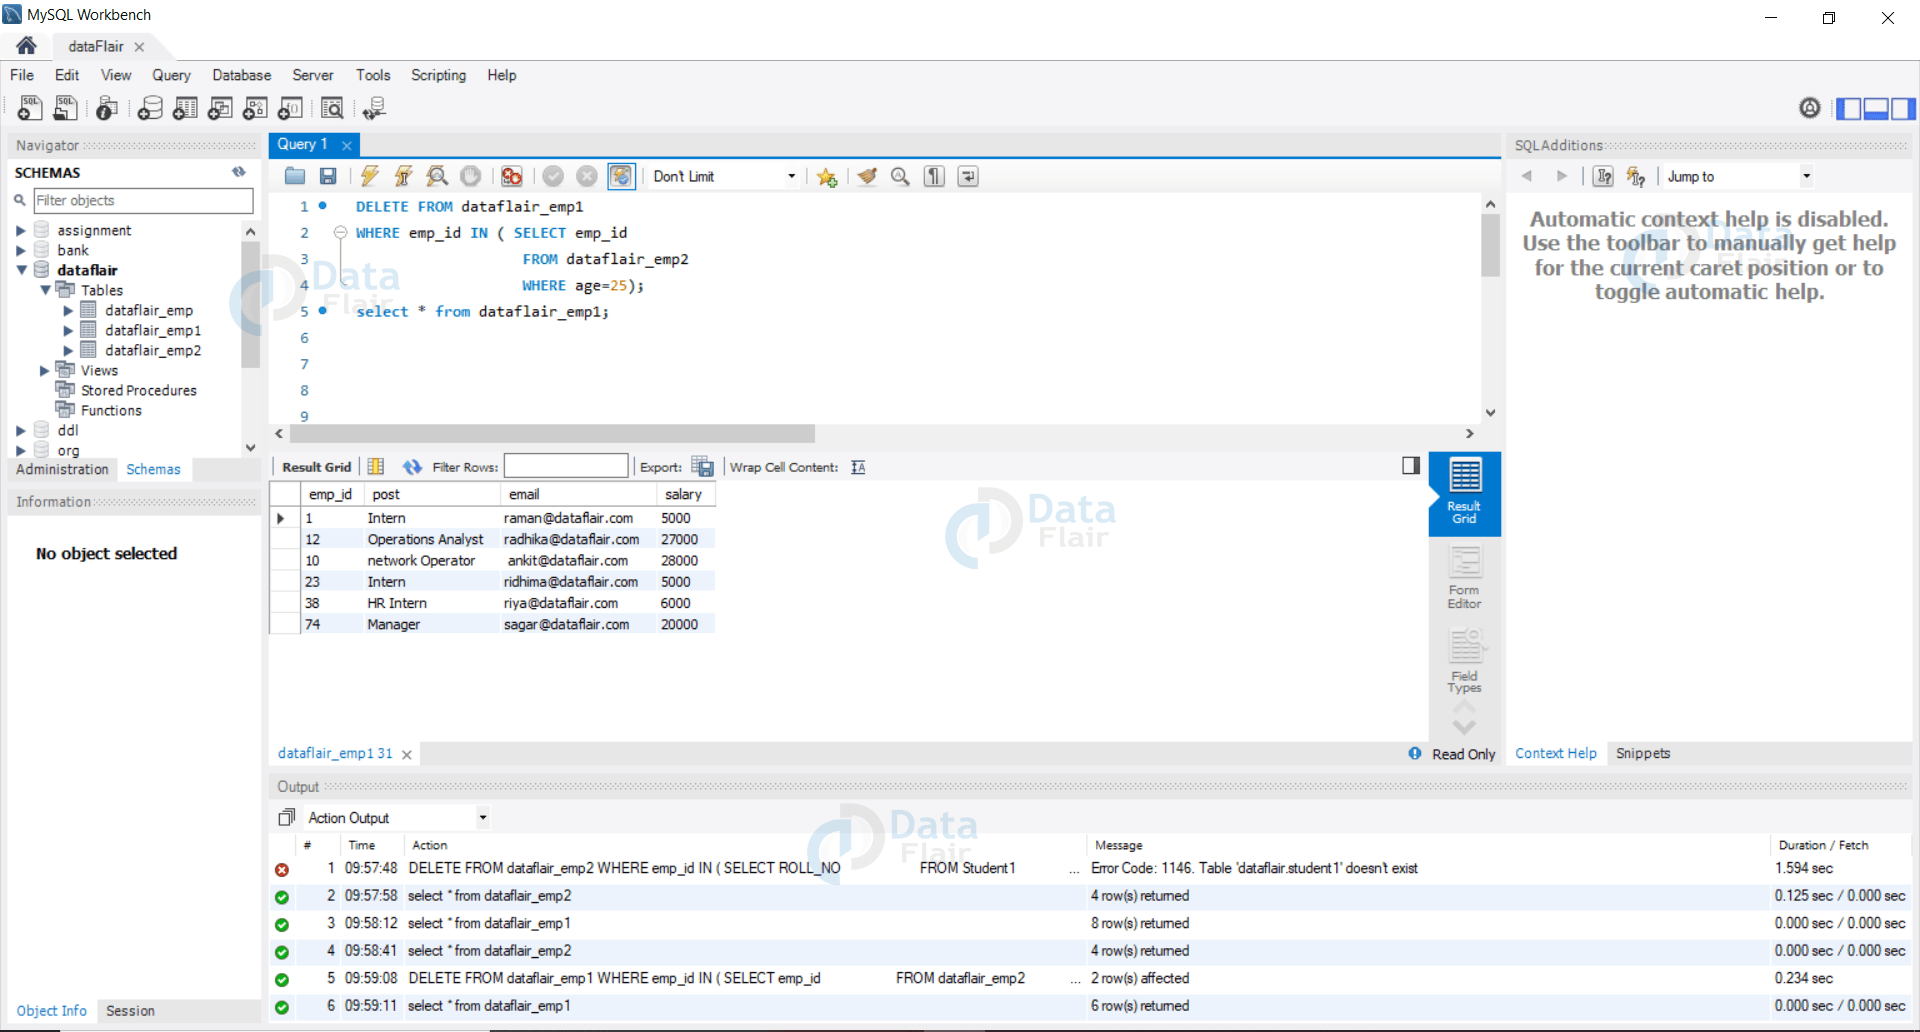Toggle the right sidebar visibility

point(1903,108)
